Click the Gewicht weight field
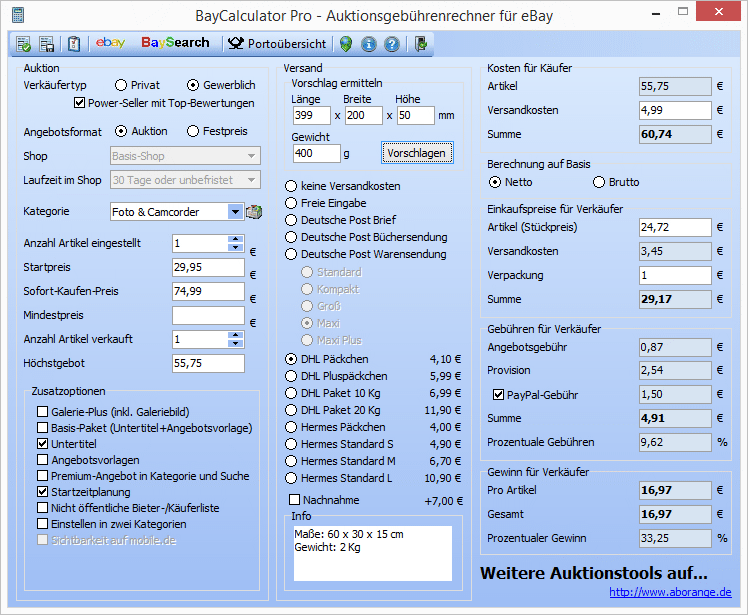This screenshot has height=615, width=748. point(317,153)
